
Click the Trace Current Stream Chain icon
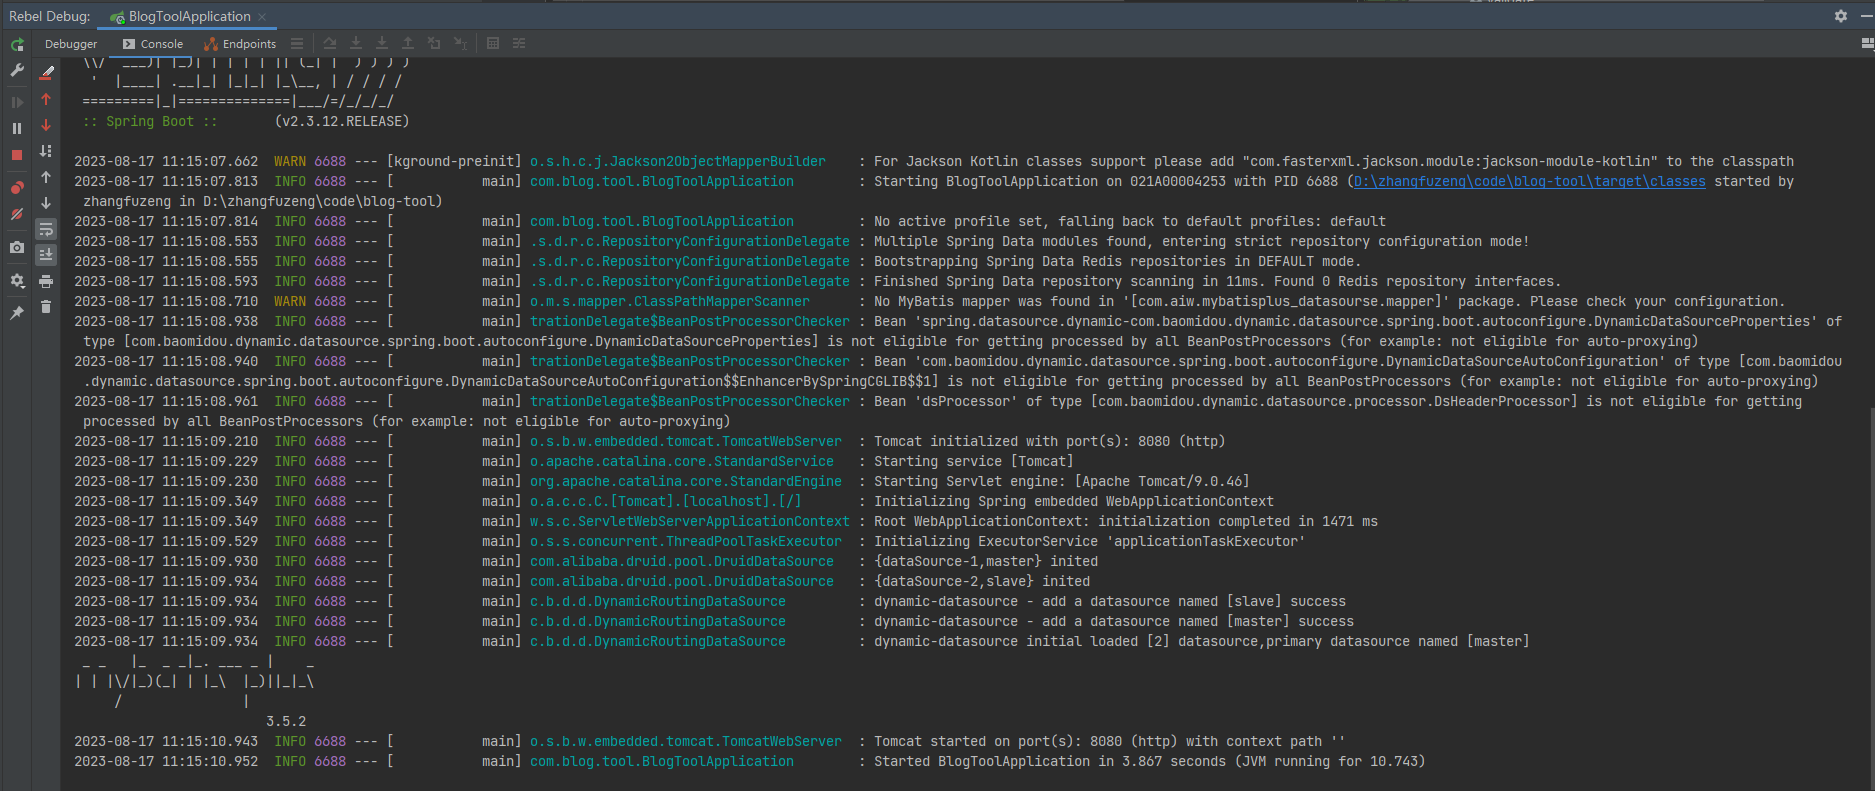(x=519, y=43)
